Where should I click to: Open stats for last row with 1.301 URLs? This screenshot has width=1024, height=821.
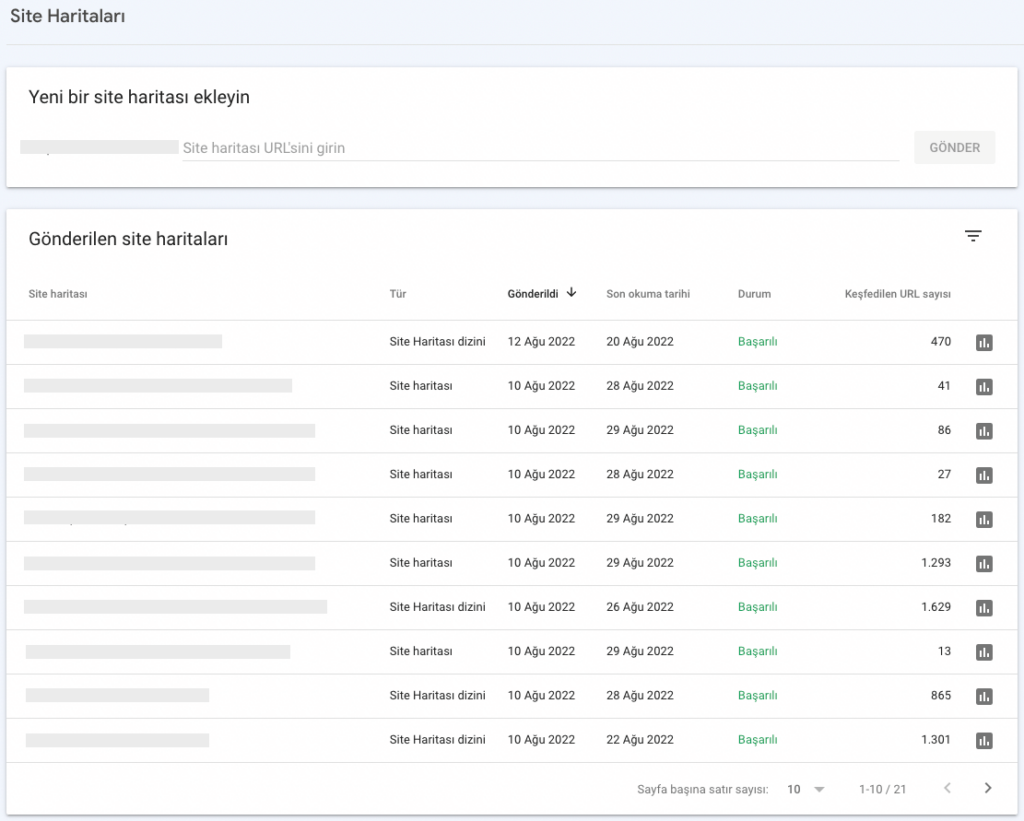pos(984,740)
